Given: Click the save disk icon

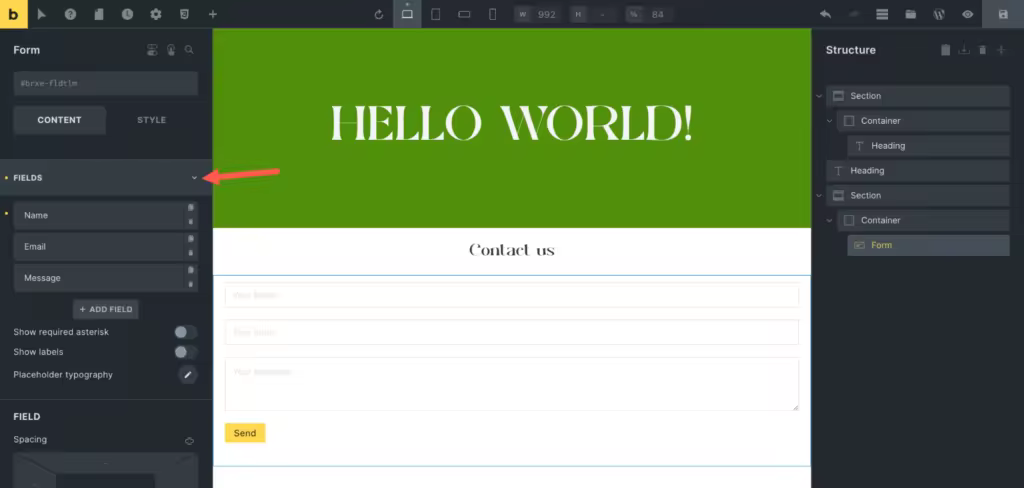Looking at the screenshot, I should coord(1003,14).
